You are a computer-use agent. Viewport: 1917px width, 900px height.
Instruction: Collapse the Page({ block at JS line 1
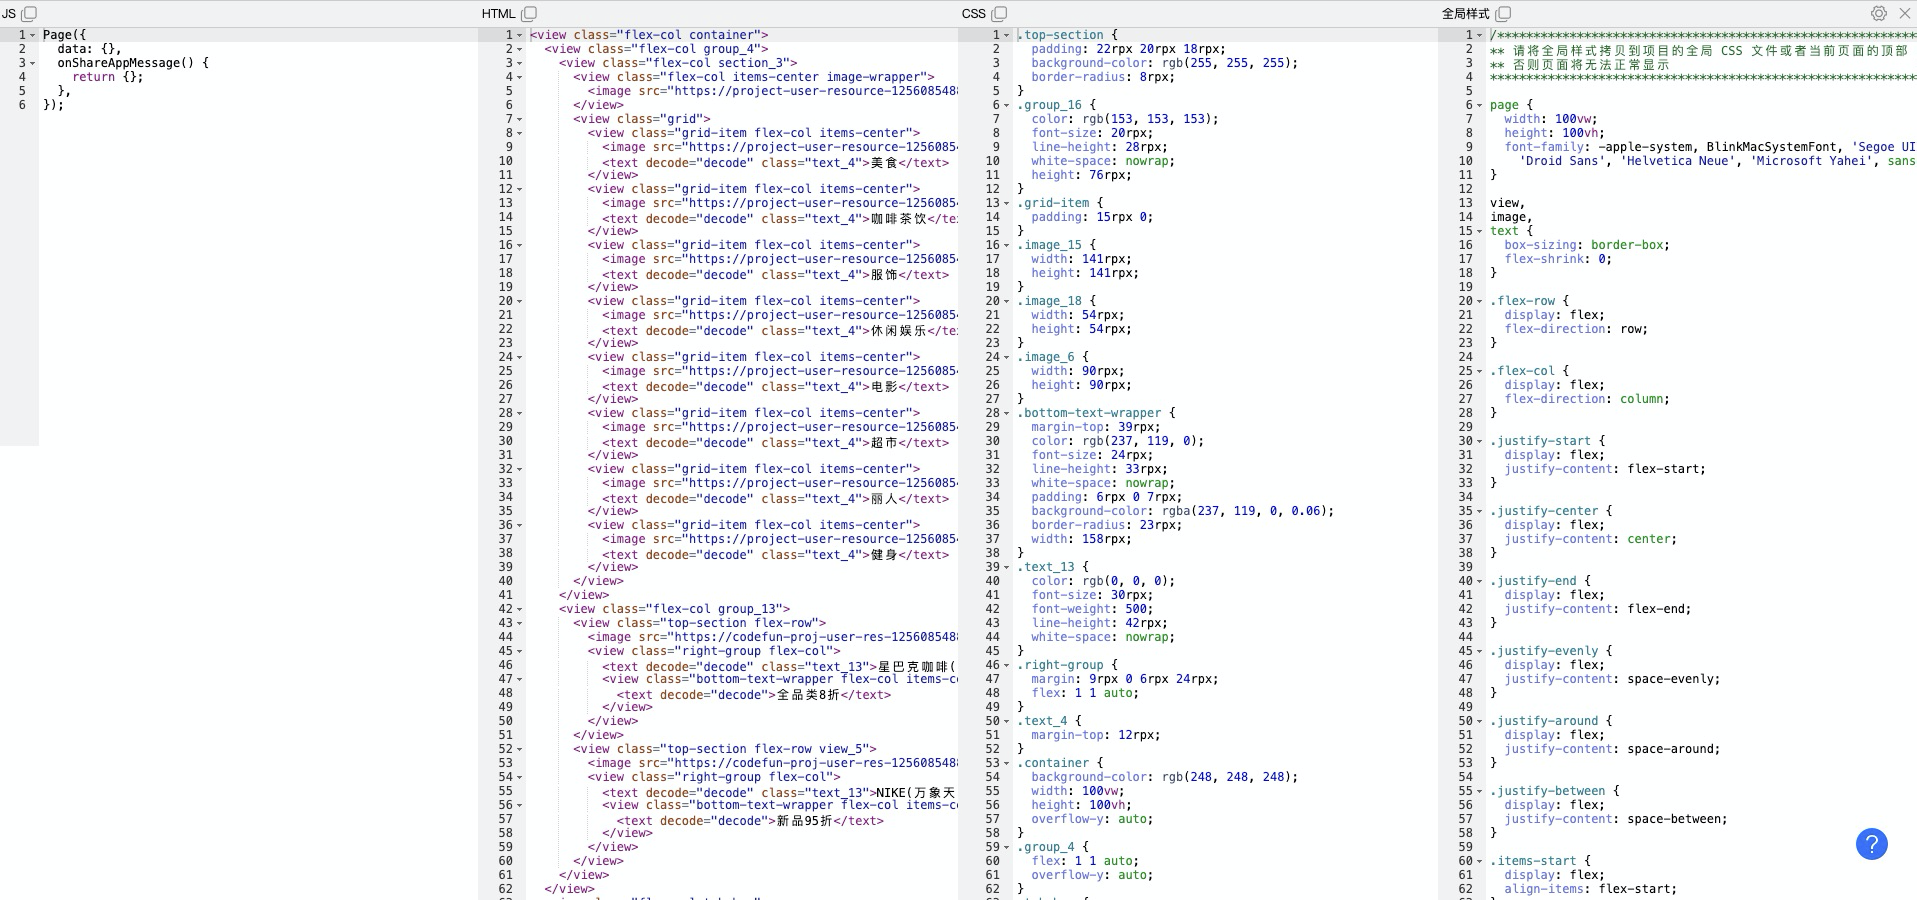click(x=33, y=35)
